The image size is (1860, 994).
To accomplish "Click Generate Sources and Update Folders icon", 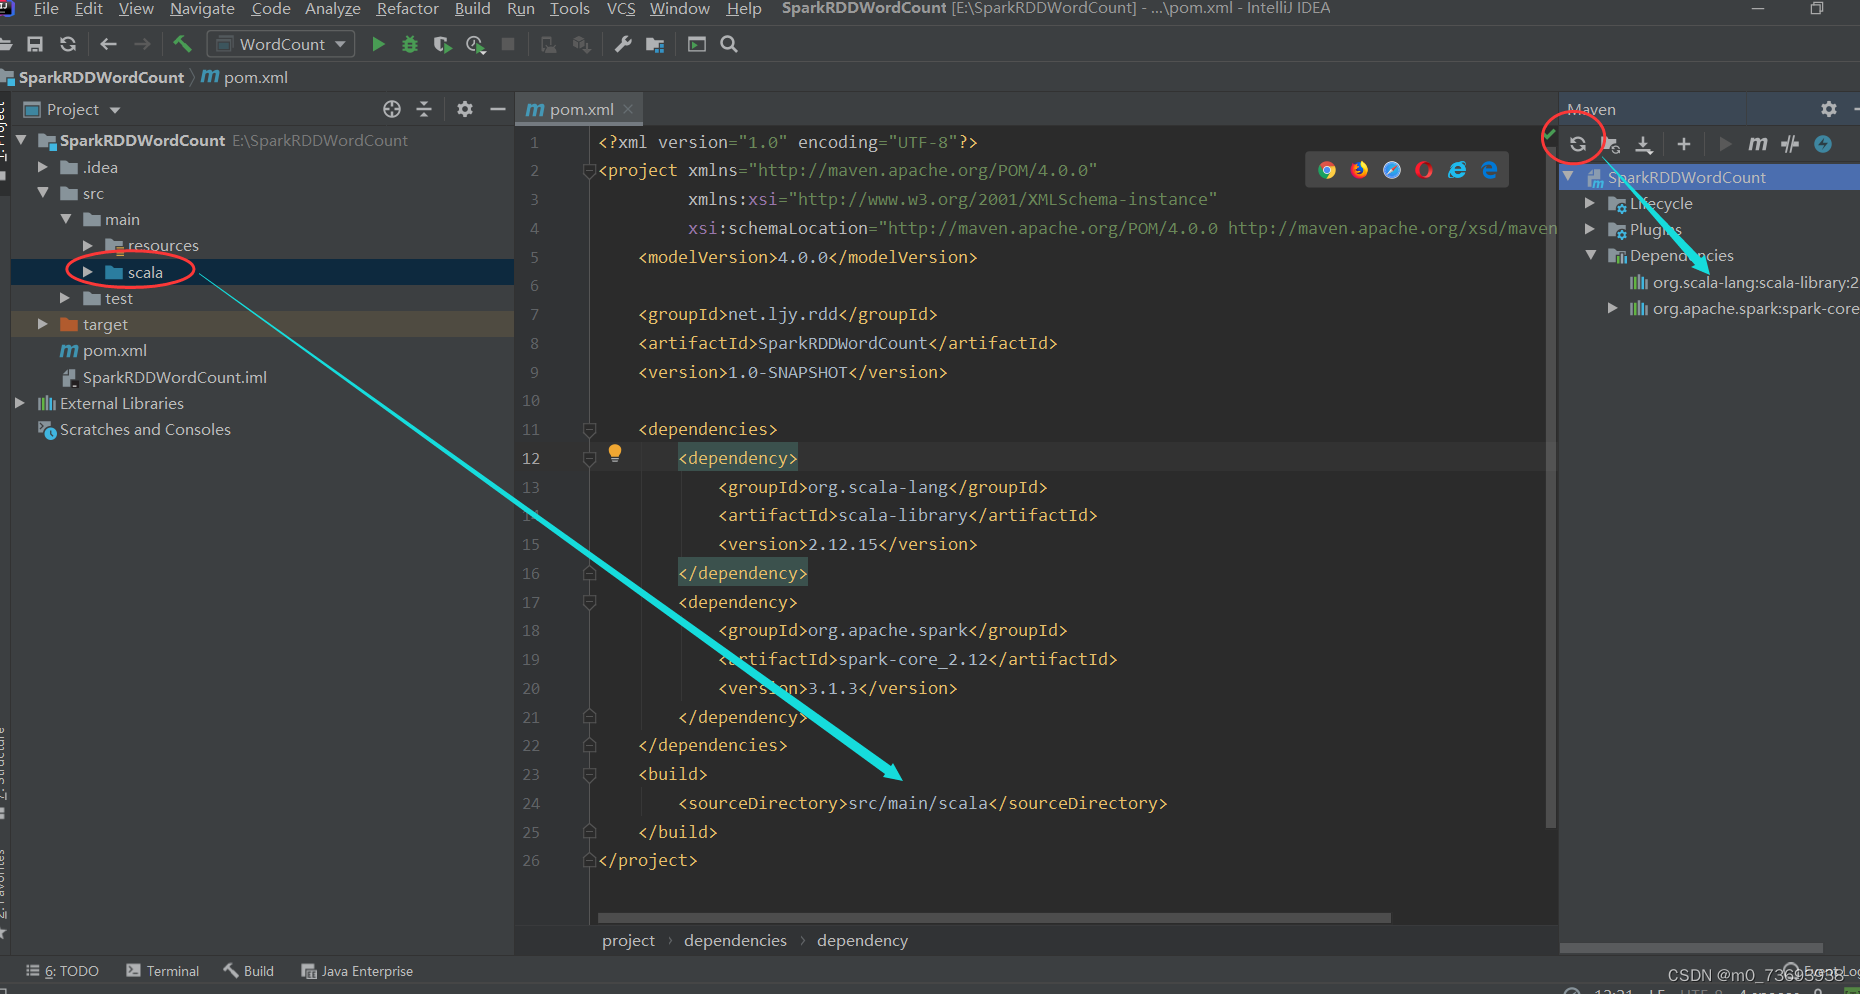I will (1611, 144).
